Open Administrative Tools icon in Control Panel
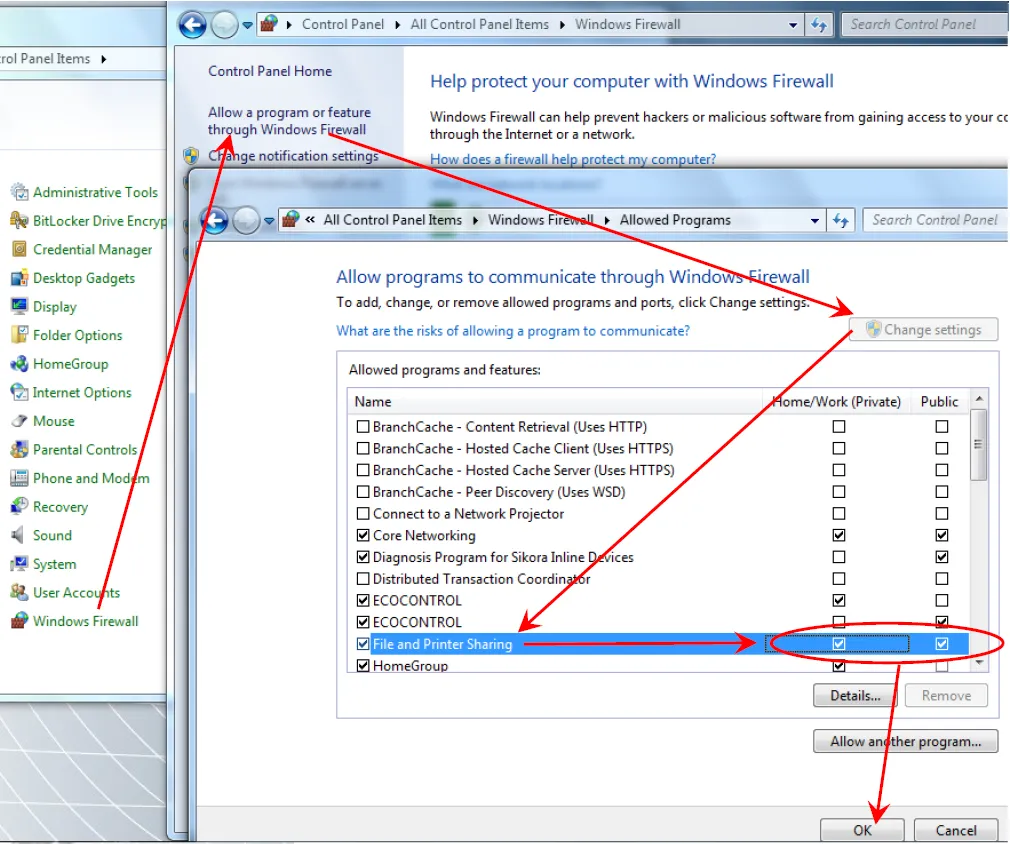 coord(19,192)
